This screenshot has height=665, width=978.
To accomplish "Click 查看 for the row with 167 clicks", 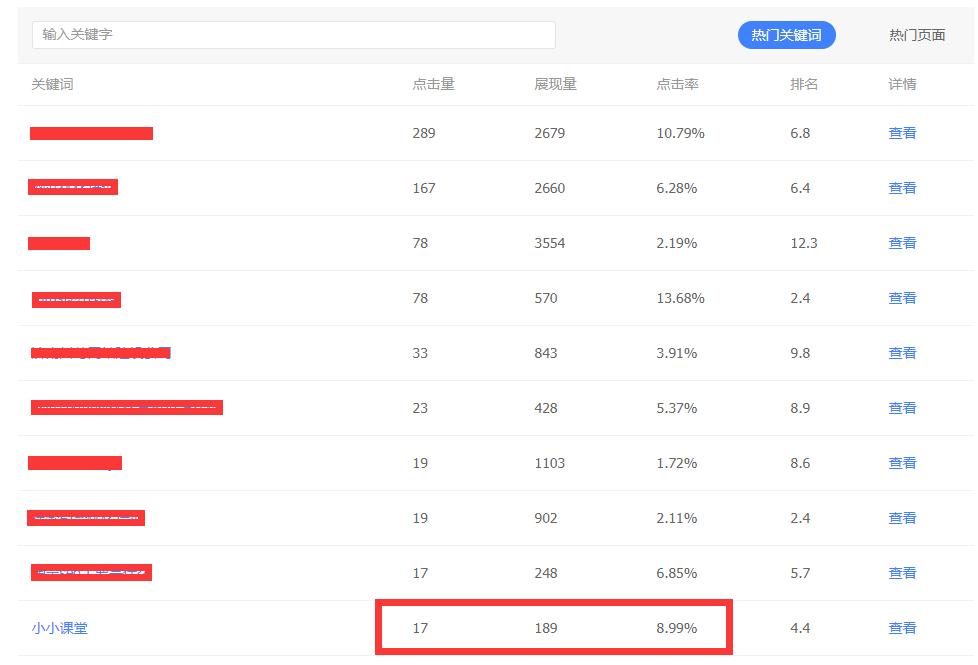I will coord(901,187).
